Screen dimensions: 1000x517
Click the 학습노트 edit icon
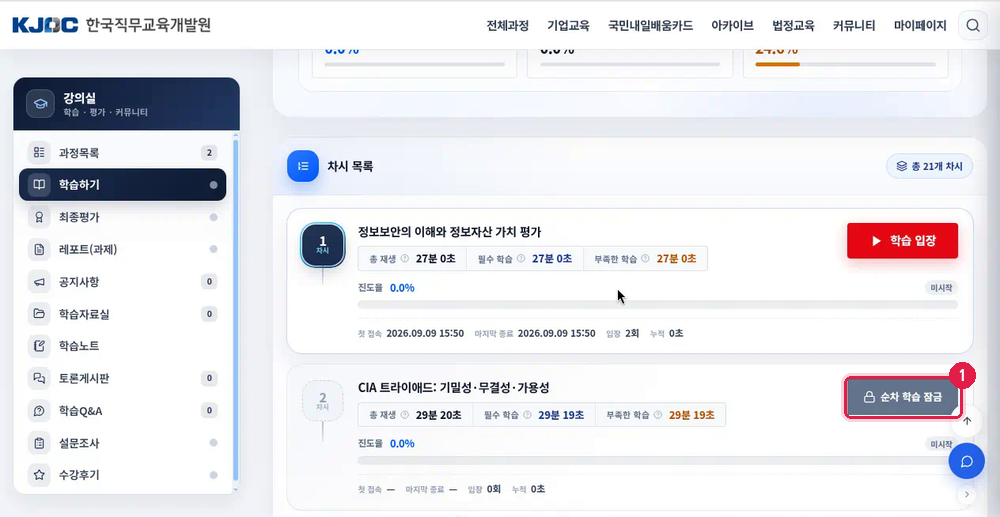pos(39,346)
